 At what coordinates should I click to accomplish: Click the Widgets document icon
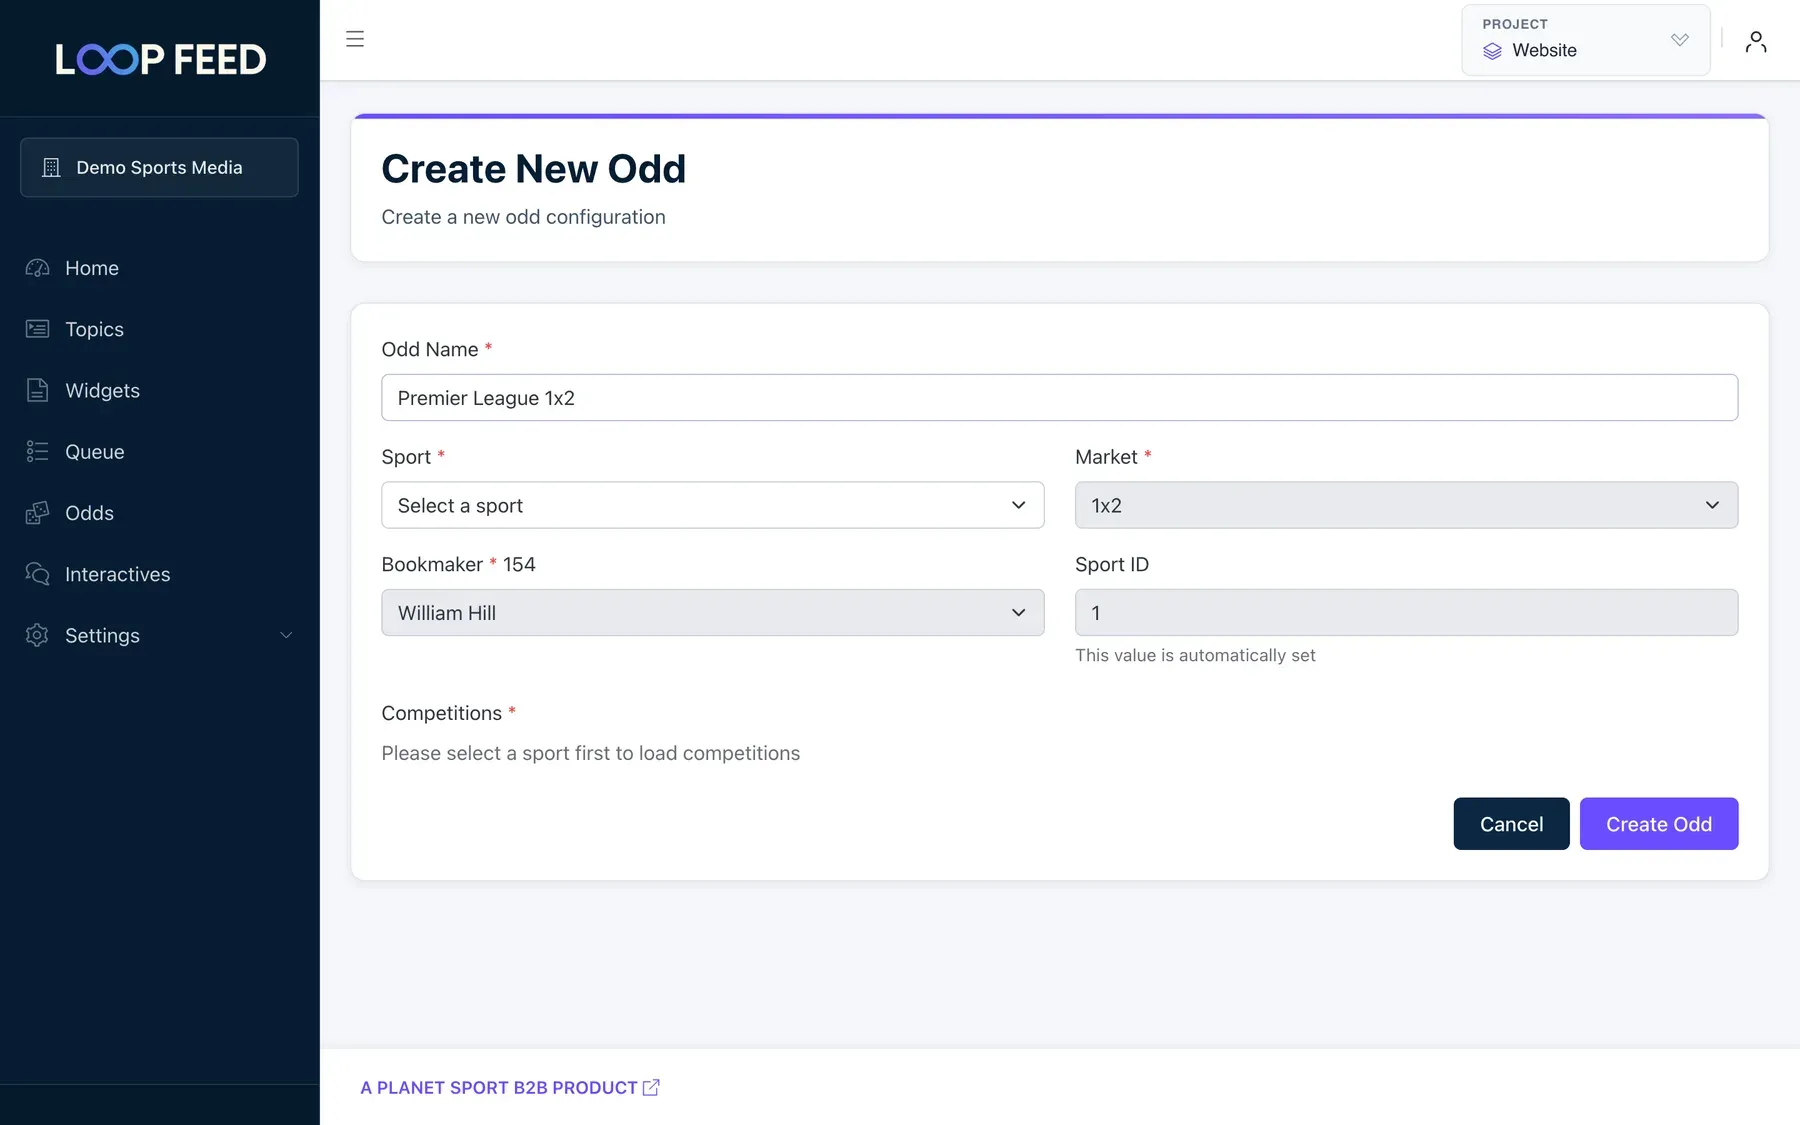click(x=37, y=390)
